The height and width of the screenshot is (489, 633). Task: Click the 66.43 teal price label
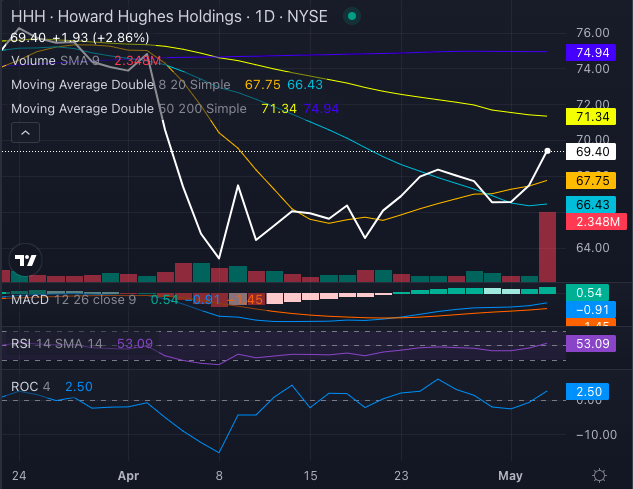coord(591,204)
